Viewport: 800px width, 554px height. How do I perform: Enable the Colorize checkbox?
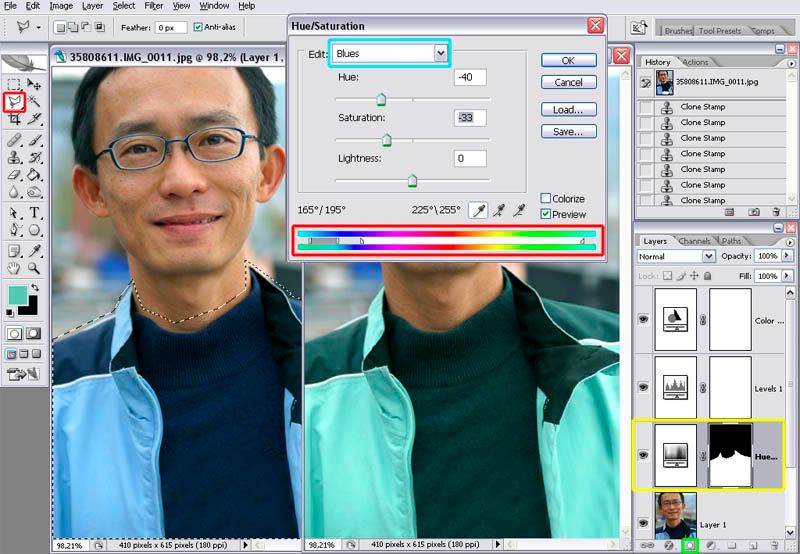[x=546, y=198]
